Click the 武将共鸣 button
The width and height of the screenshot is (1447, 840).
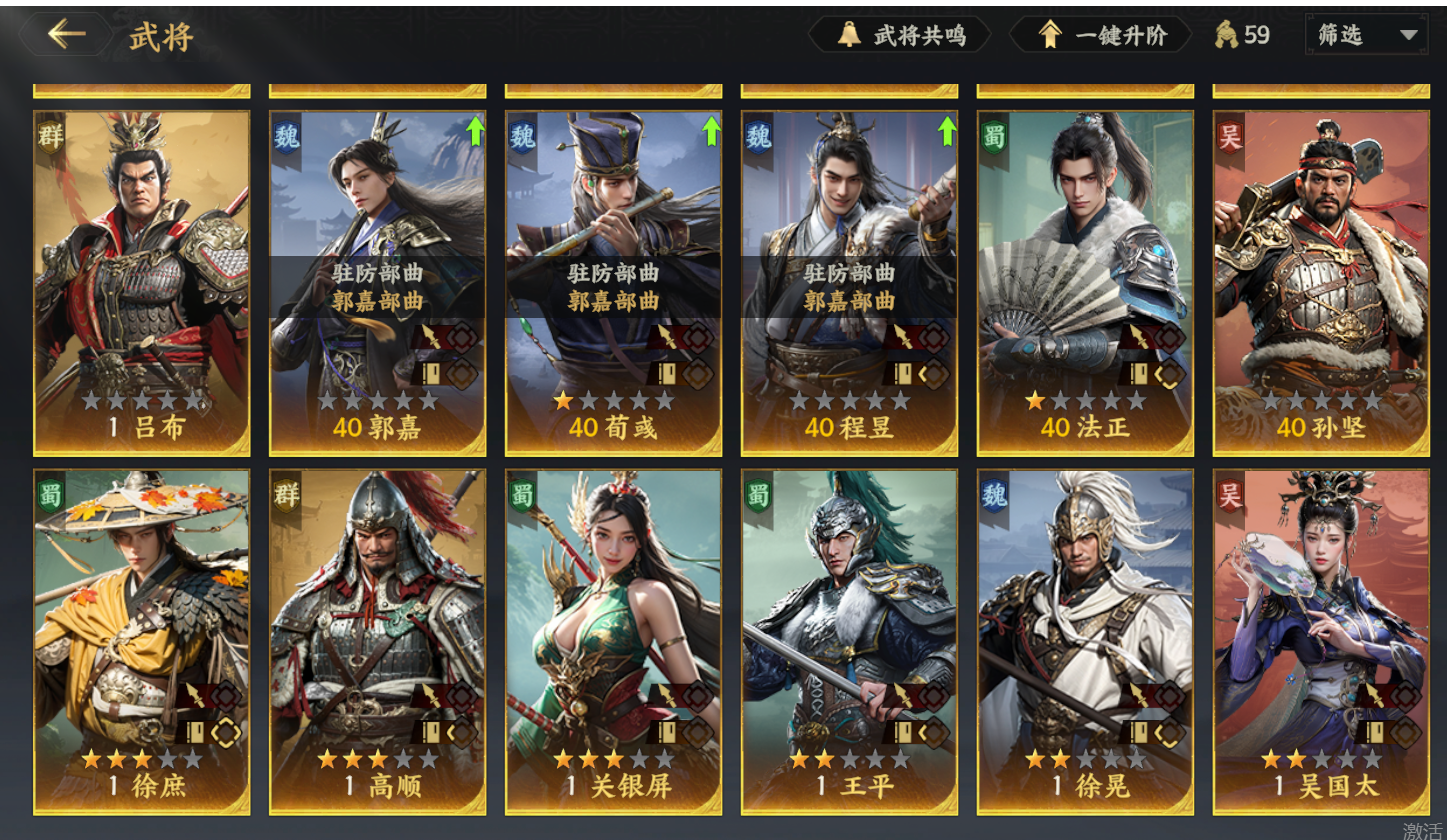coord(899,35)
